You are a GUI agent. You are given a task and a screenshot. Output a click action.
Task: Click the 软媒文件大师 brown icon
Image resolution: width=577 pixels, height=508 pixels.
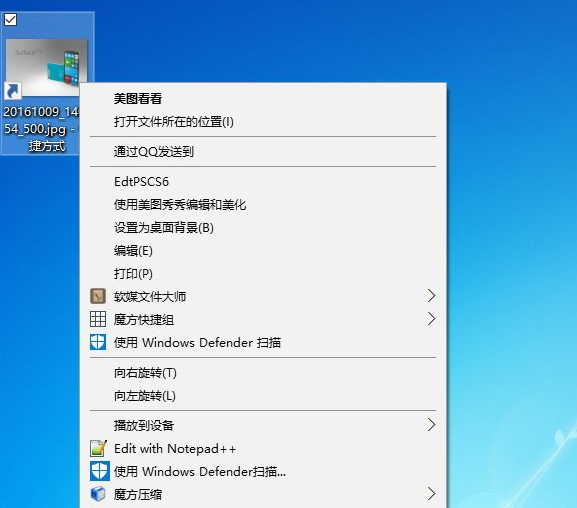coord(98,296)
